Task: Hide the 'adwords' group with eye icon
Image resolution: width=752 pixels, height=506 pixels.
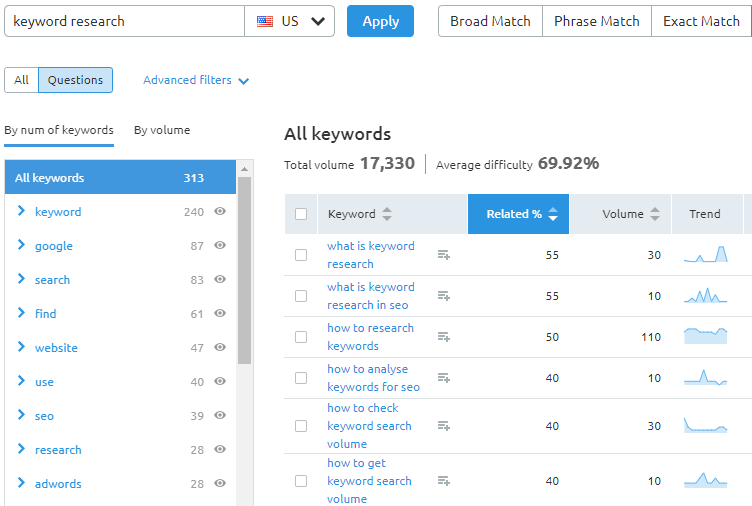Action: pos(220,484)
